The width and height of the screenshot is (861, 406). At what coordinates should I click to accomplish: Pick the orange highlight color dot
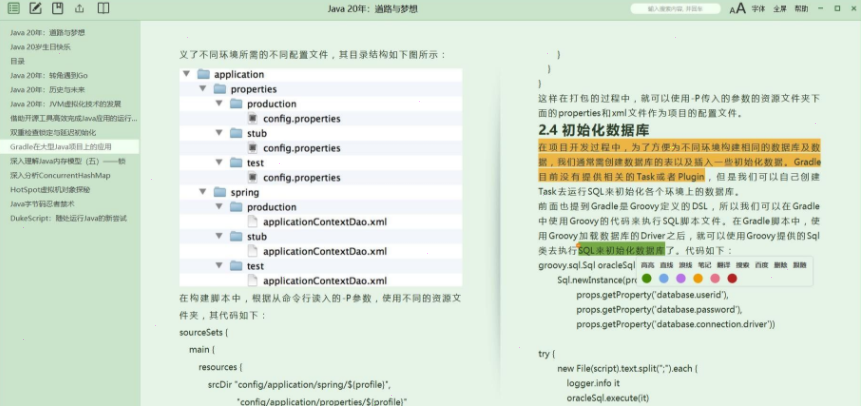pos(698,279)
